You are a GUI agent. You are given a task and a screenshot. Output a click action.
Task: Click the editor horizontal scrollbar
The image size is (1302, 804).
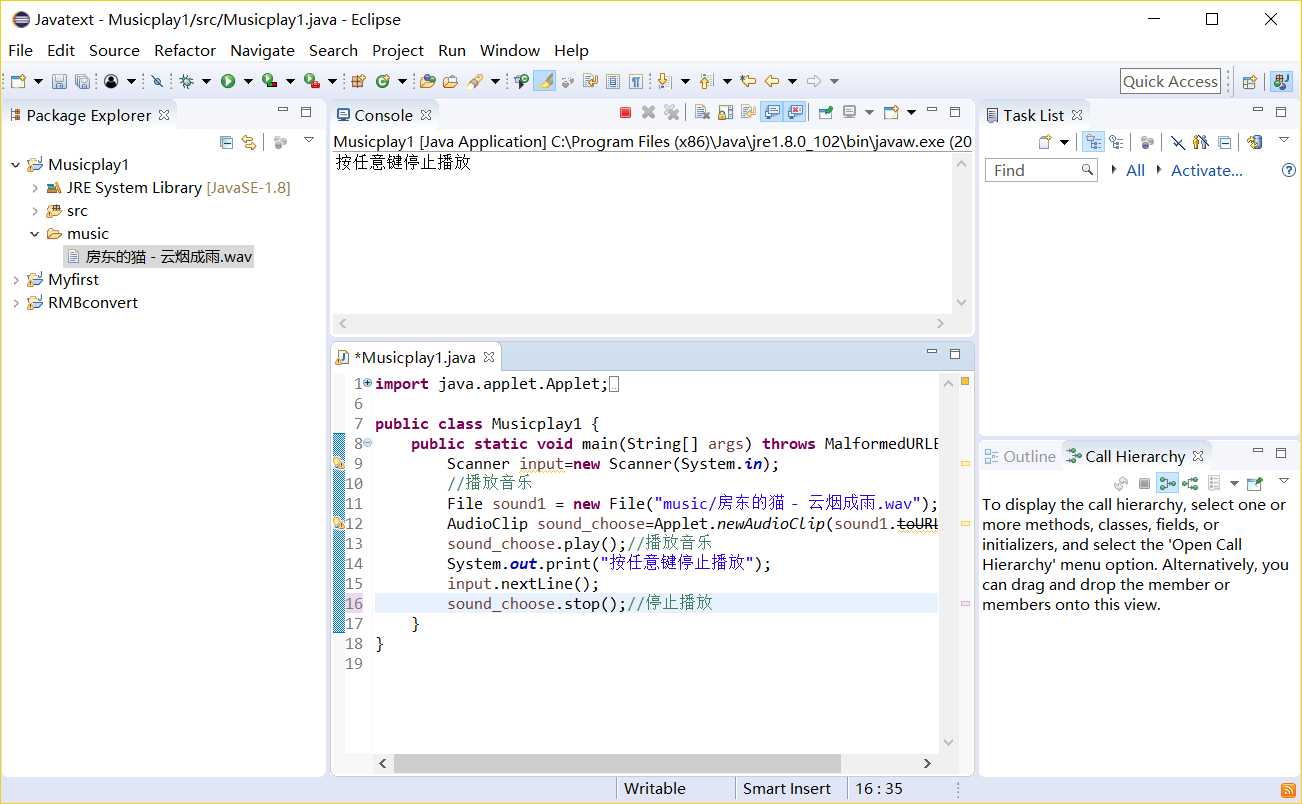click(617, 763)
